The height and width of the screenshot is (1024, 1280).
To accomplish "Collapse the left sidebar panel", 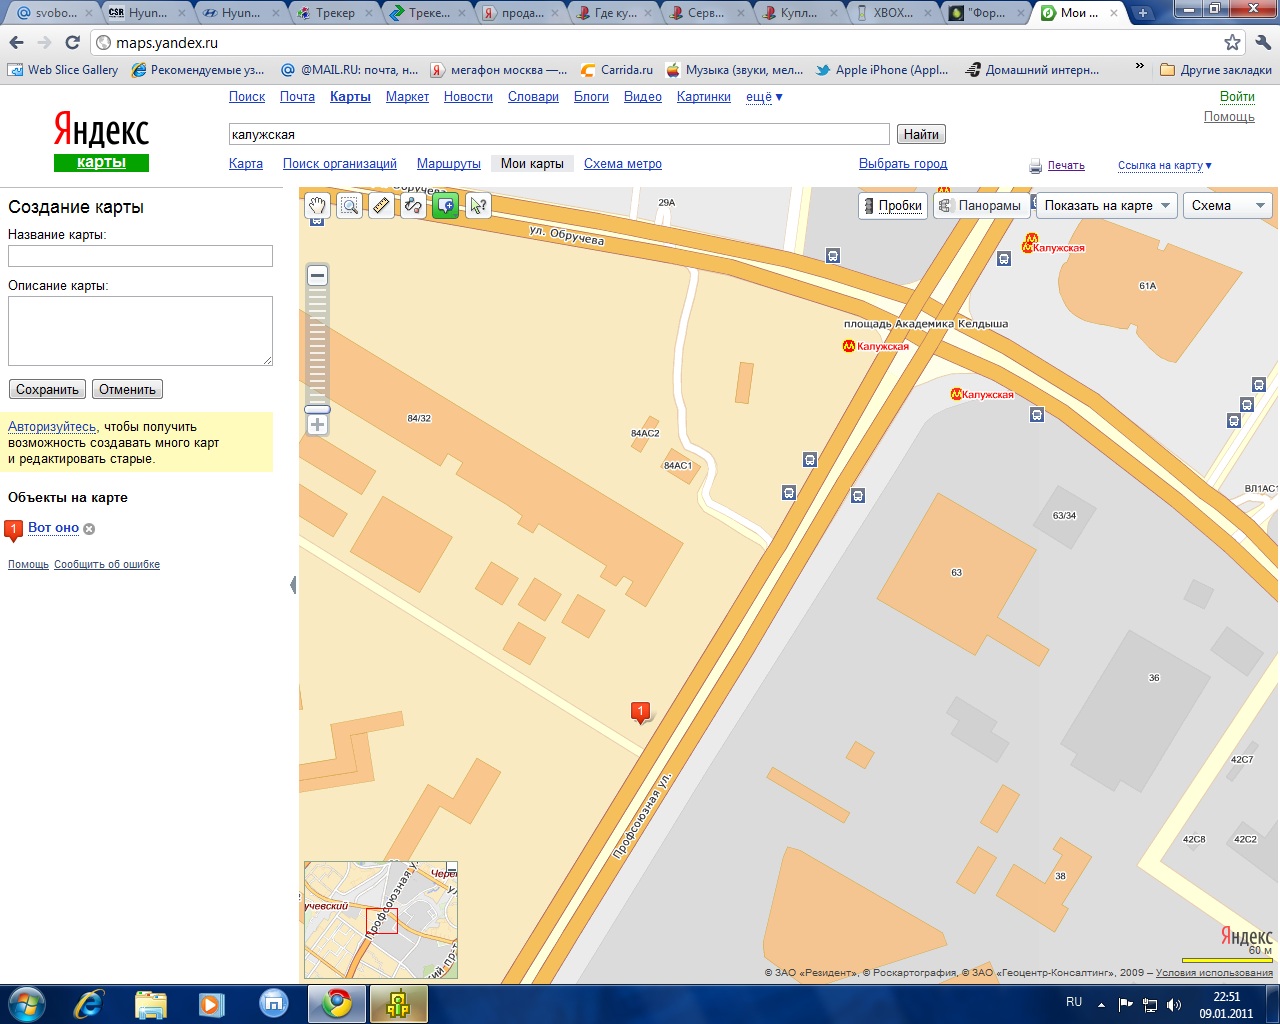I will tap(293, 585).
